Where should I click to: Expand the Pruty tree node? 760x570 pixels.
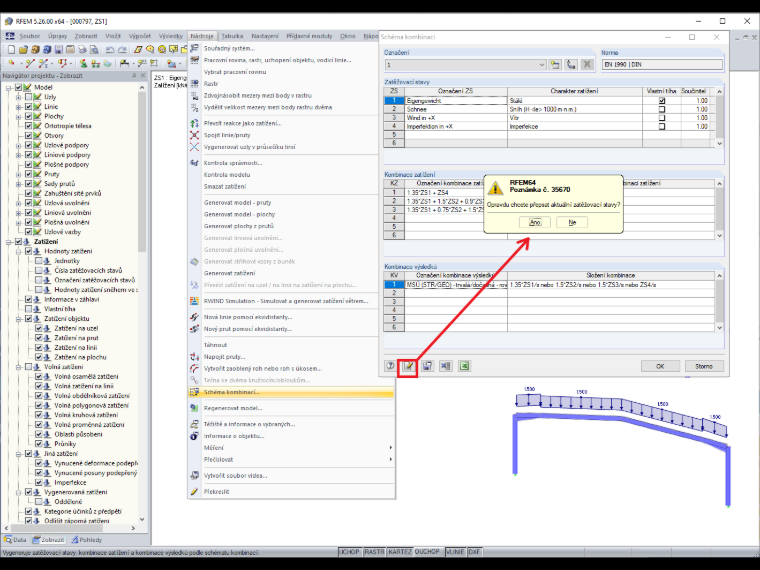click(18, 174)
